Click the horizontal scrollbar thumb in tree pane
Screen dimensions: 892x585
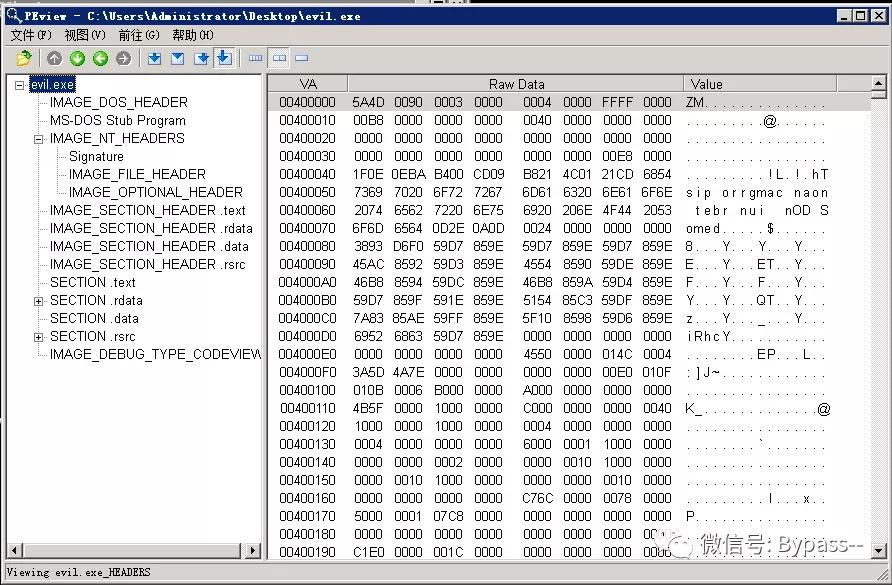(x=132, y=550)
